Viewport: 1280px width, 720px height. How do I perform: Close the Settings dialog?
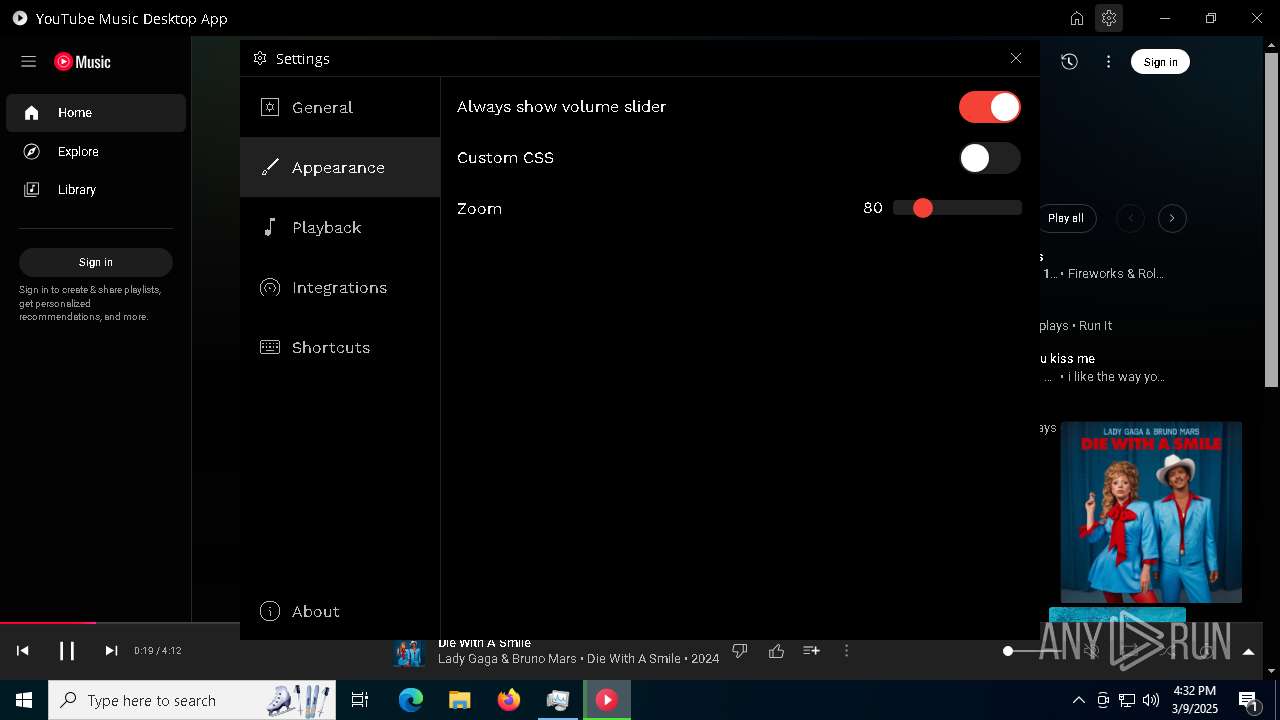(1016, 58)
